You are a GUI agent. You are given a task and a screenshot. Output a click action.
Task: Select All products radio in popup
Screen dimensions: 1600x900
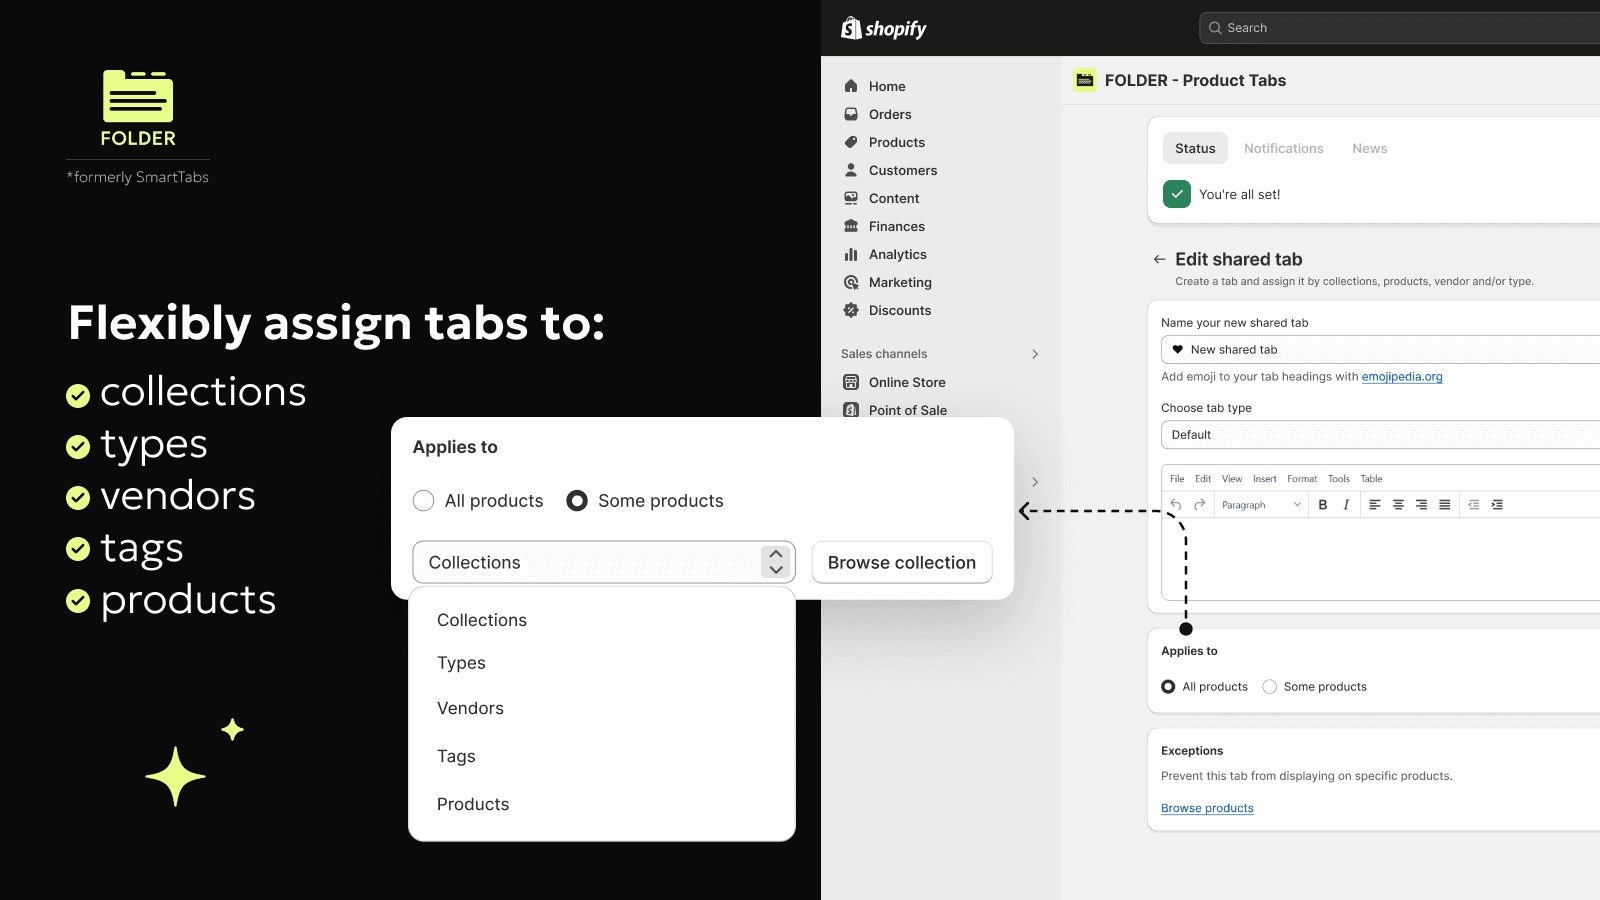(423, 501)
